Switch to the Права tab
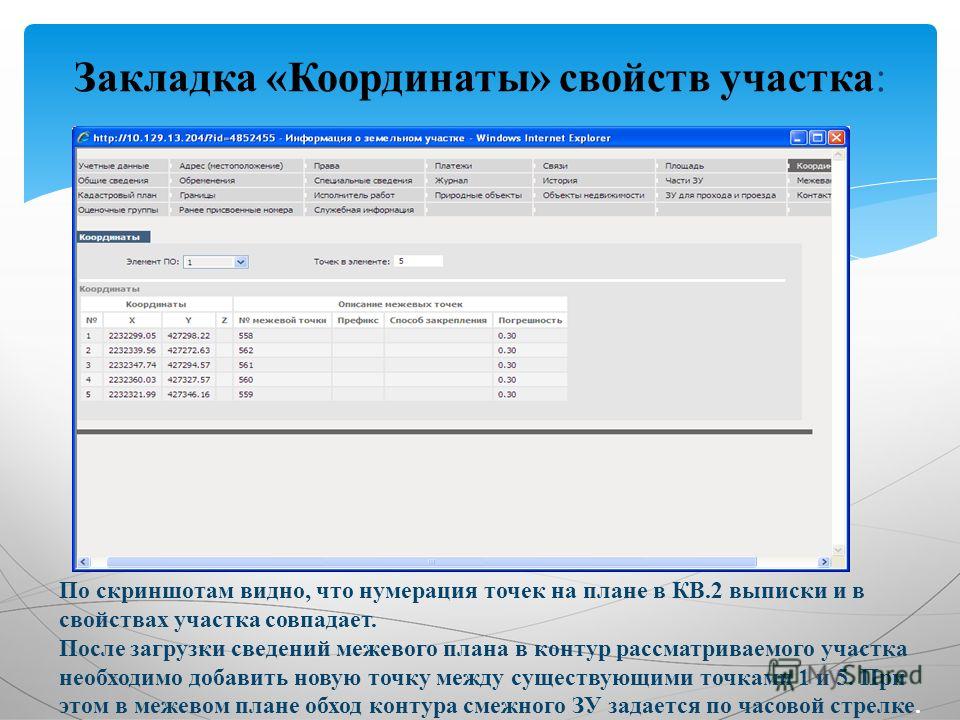Viewport: 960px width, 720px height. (326, 166)
